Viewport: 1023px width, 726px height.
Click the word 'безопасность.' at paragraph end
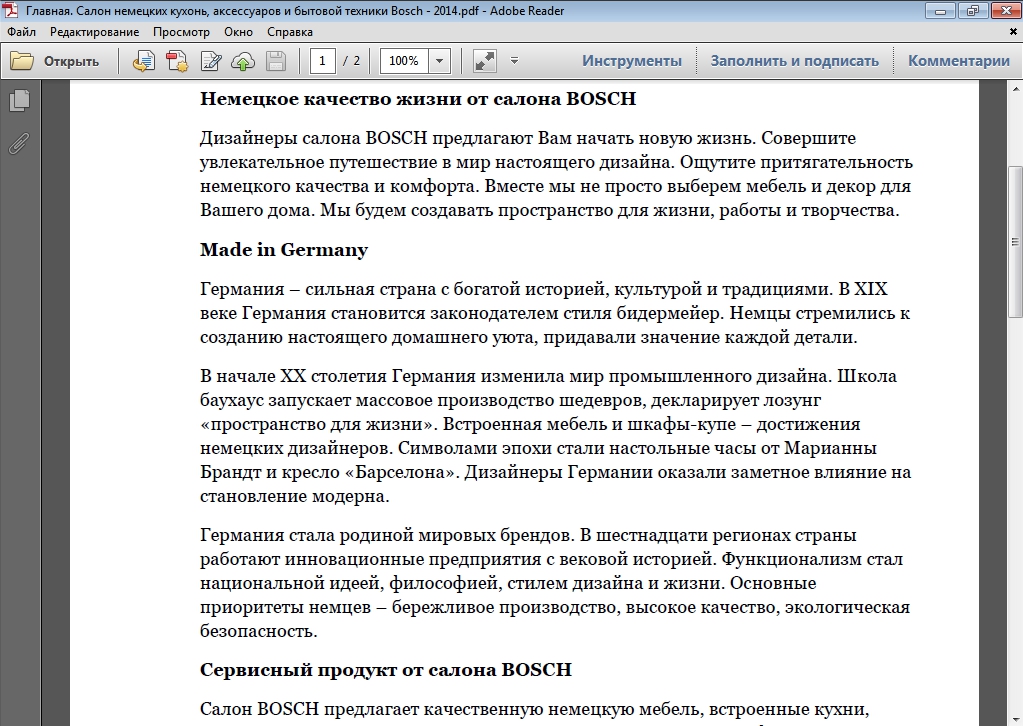(x=258, y=631)
